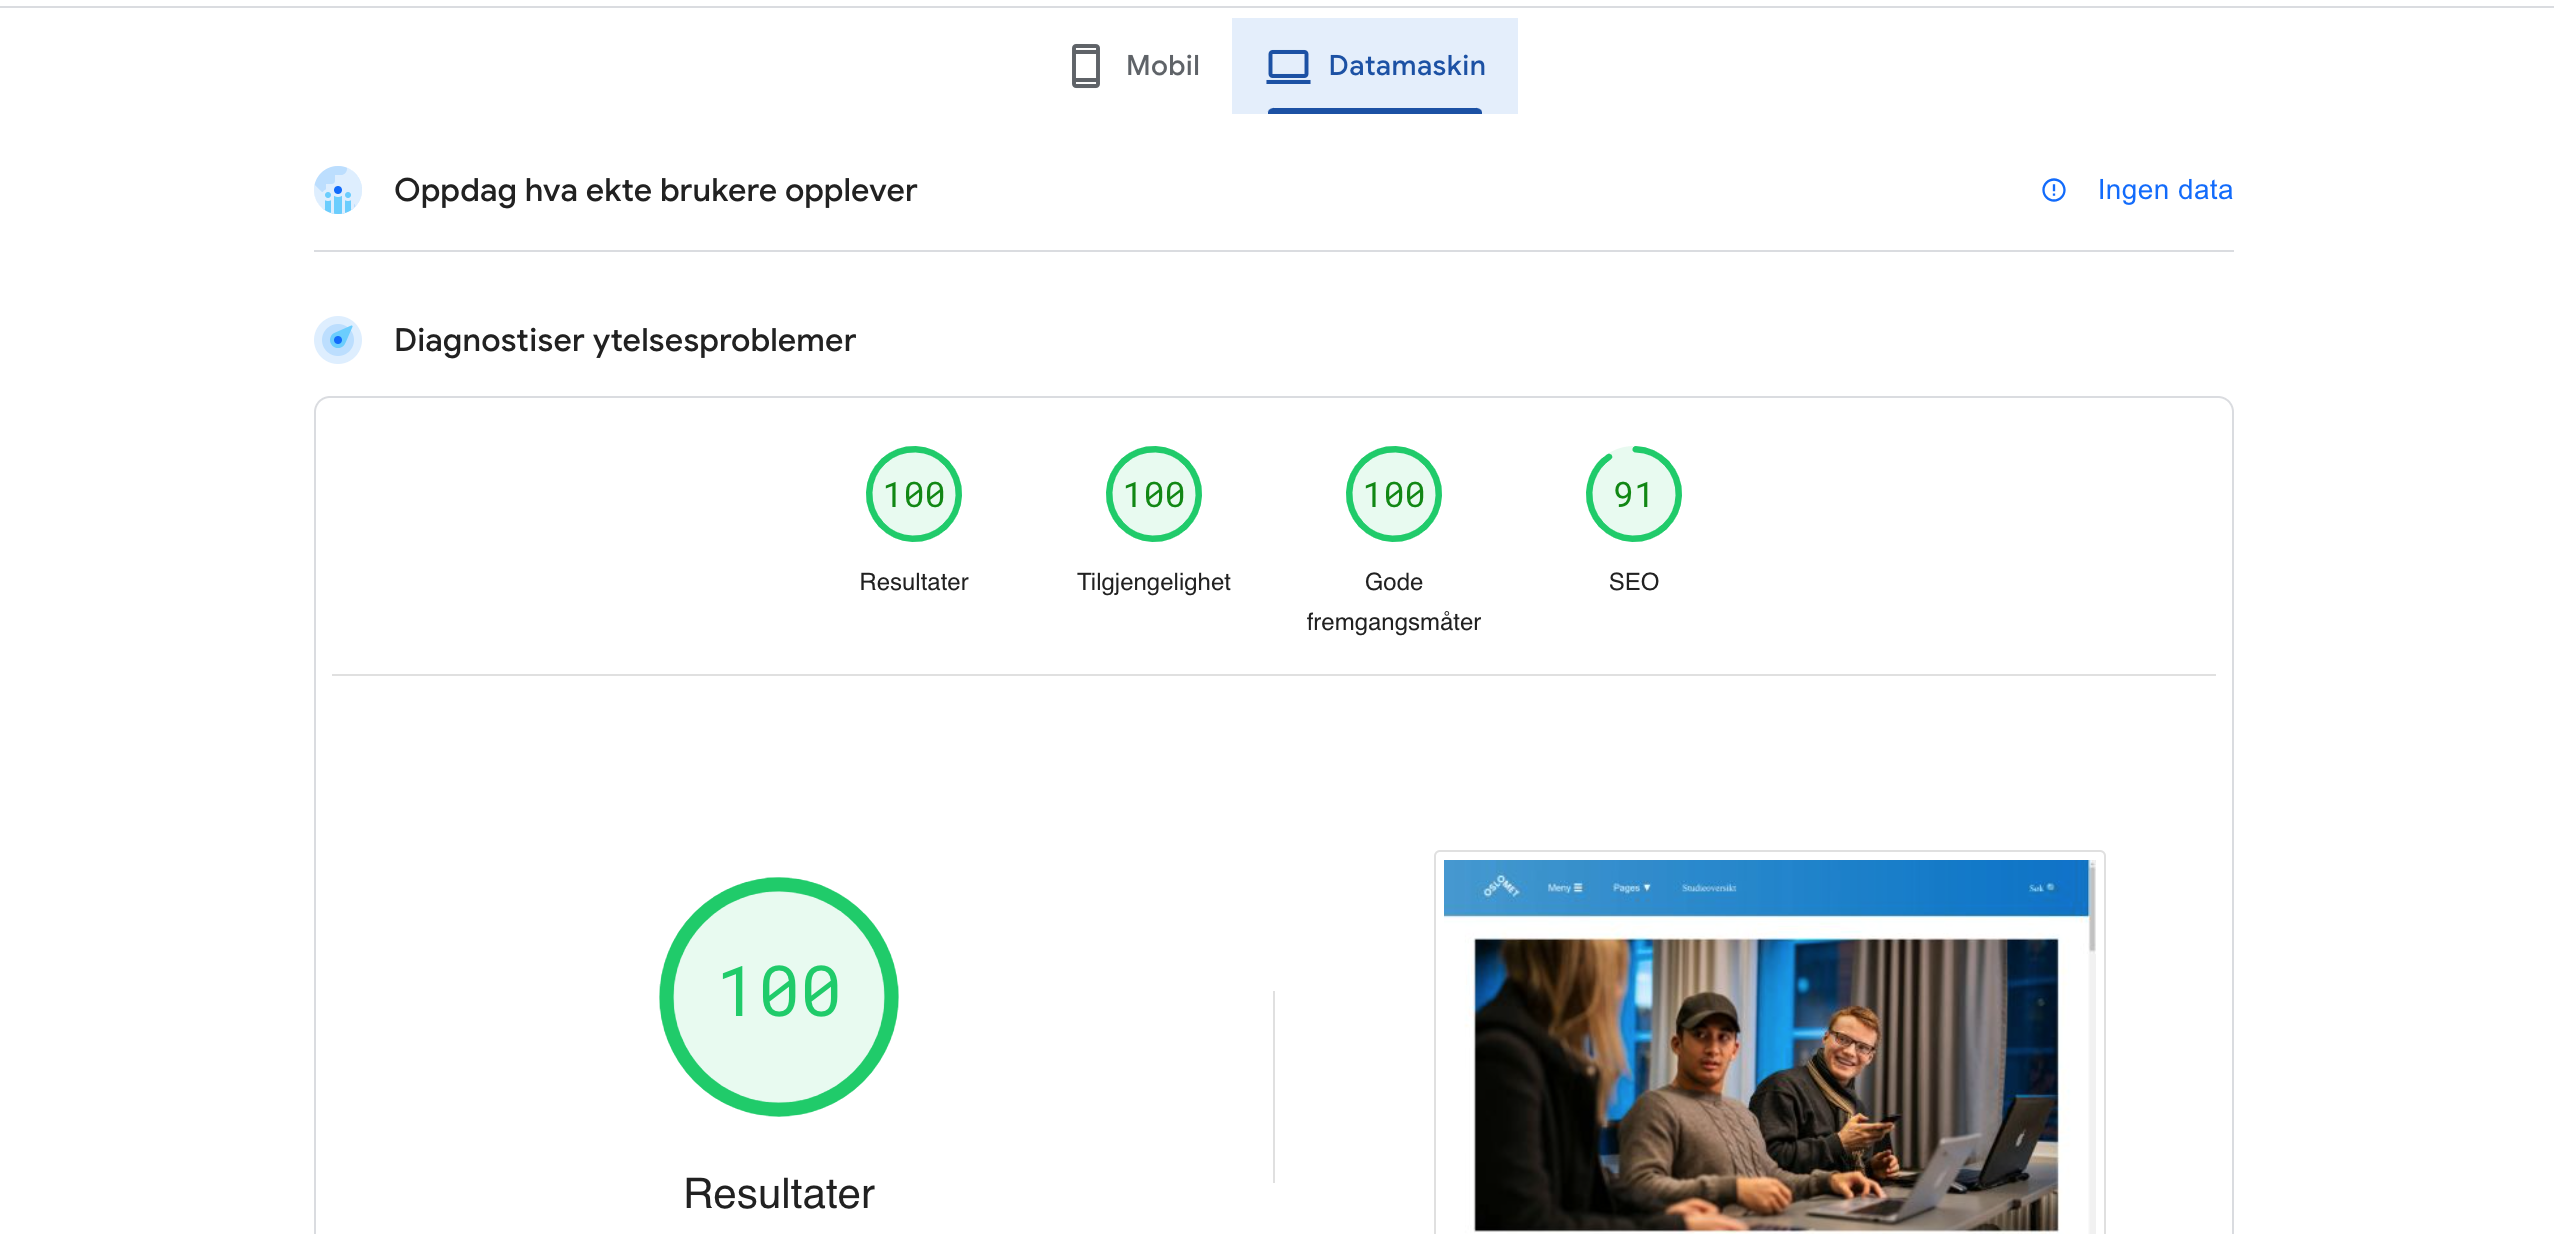Click the real-user experience section icon
The height and width of the screenshot is (1234, 2554).
click(338, 190)
